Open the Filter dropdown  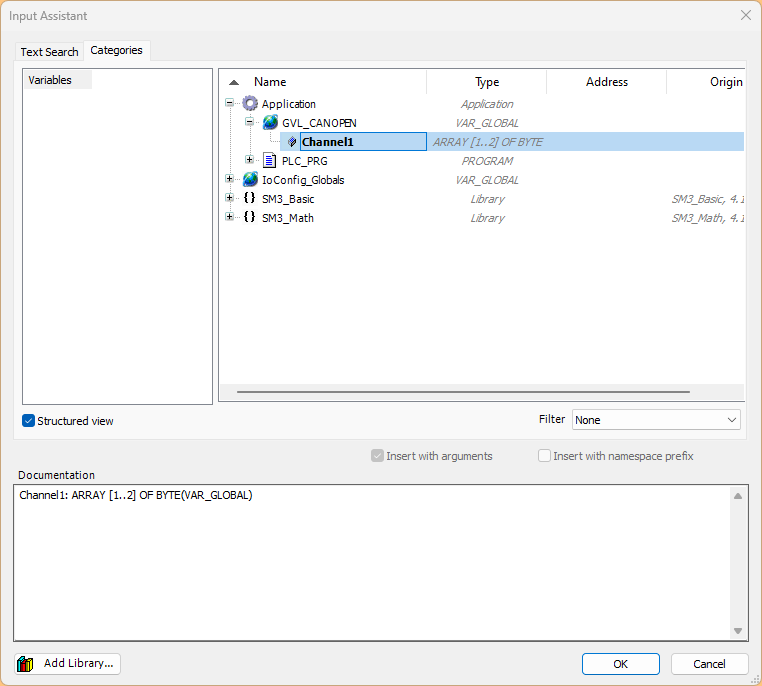[656, 420]
